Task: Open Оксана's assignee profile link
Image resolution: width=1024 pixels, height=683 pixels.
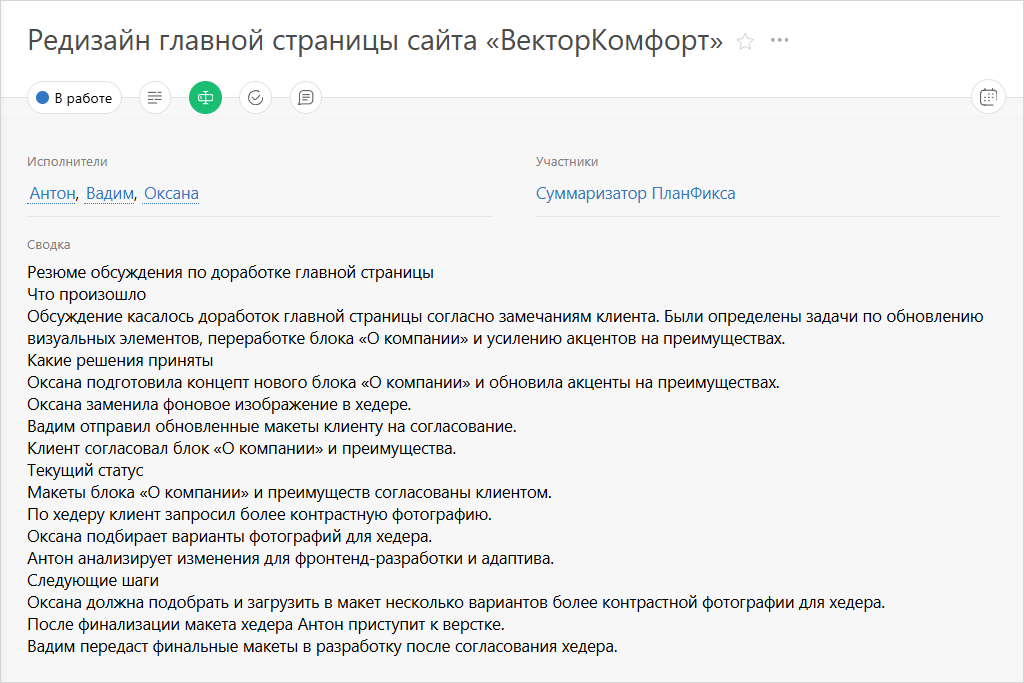Action: pyautogui.click(x=170, y=193)
